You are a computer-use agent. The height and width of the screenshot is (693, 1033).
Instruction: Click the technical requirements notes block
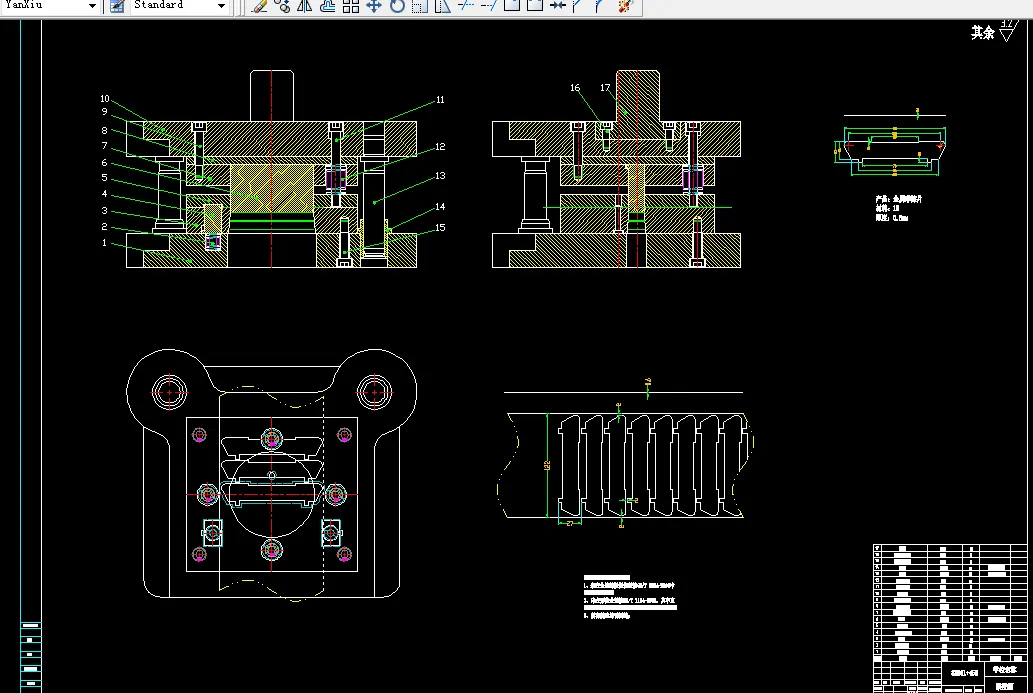630,597
